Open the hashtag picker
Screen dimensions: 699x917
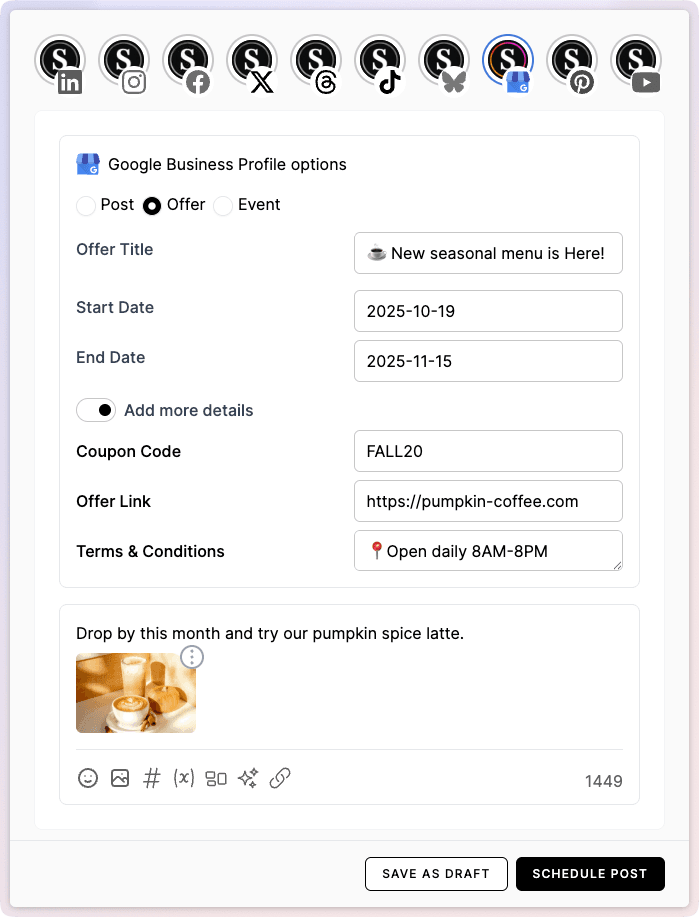point(151,778)
